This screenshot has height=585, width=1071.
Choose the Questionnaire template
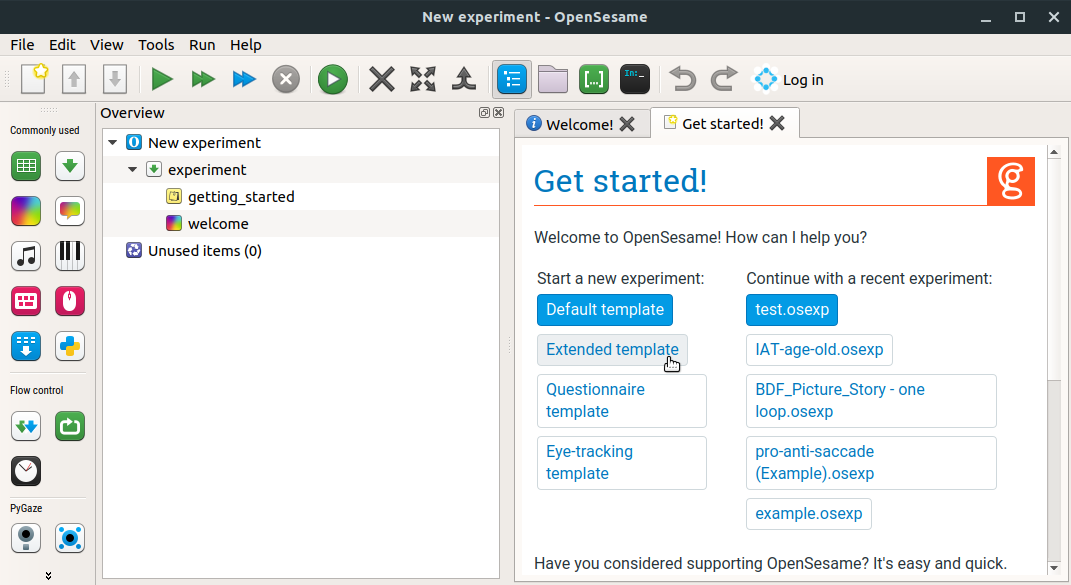pos(622,400)
